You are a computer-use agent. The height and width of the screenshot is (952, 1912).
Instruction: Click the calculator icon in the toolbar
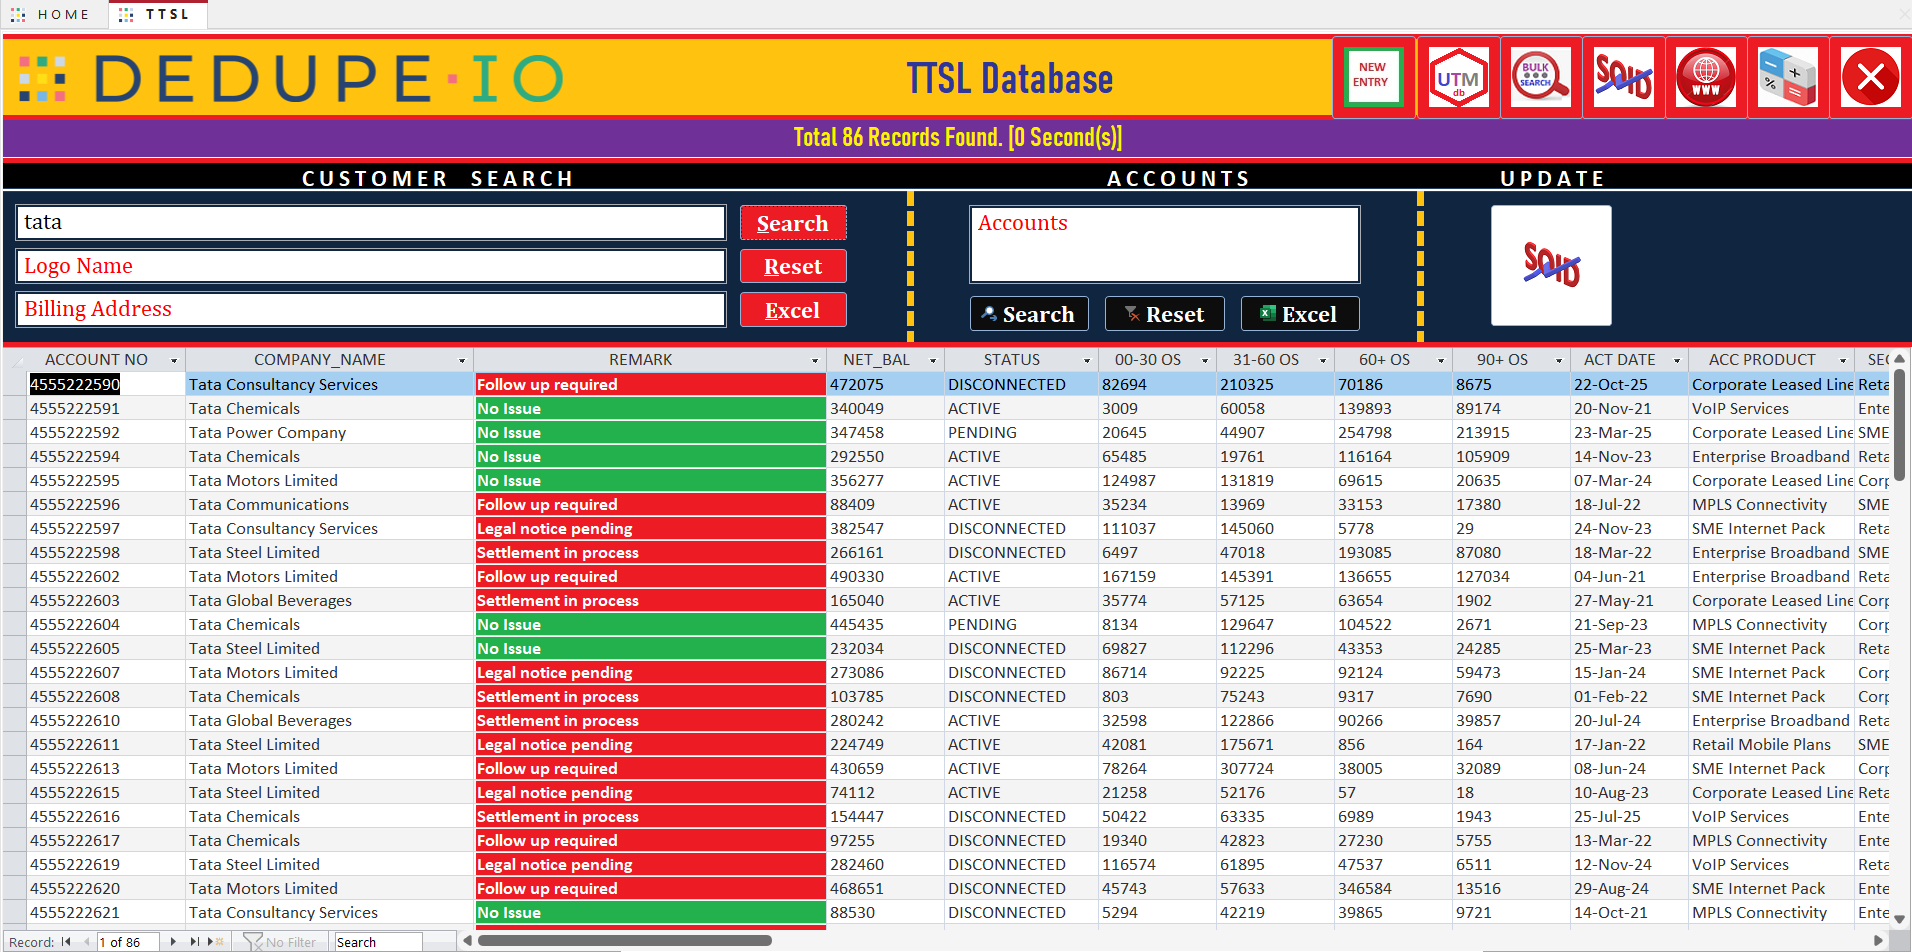[x=1788, y=76]
